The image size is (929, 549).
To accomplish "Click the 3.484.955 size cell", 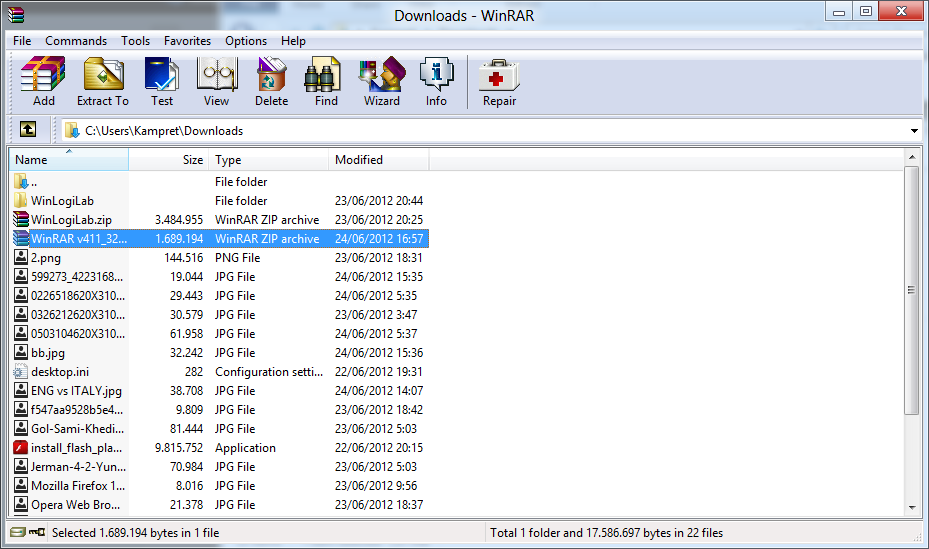I will pyautogui.click(x=179, y=220).
